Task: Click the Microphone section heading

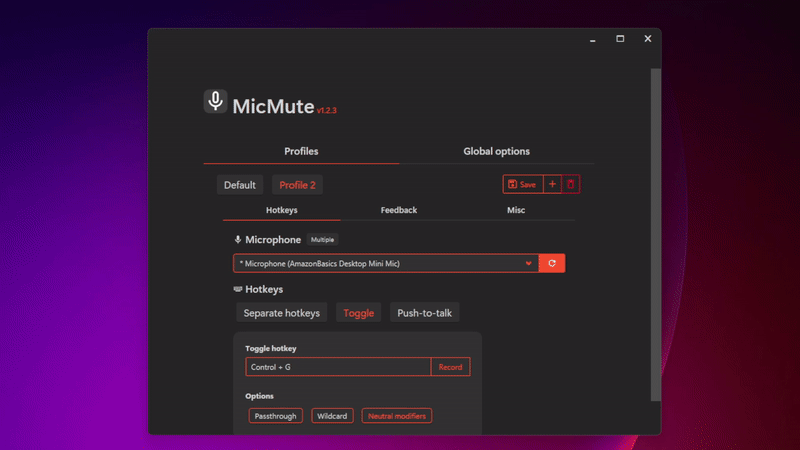Action: [273, 240]
